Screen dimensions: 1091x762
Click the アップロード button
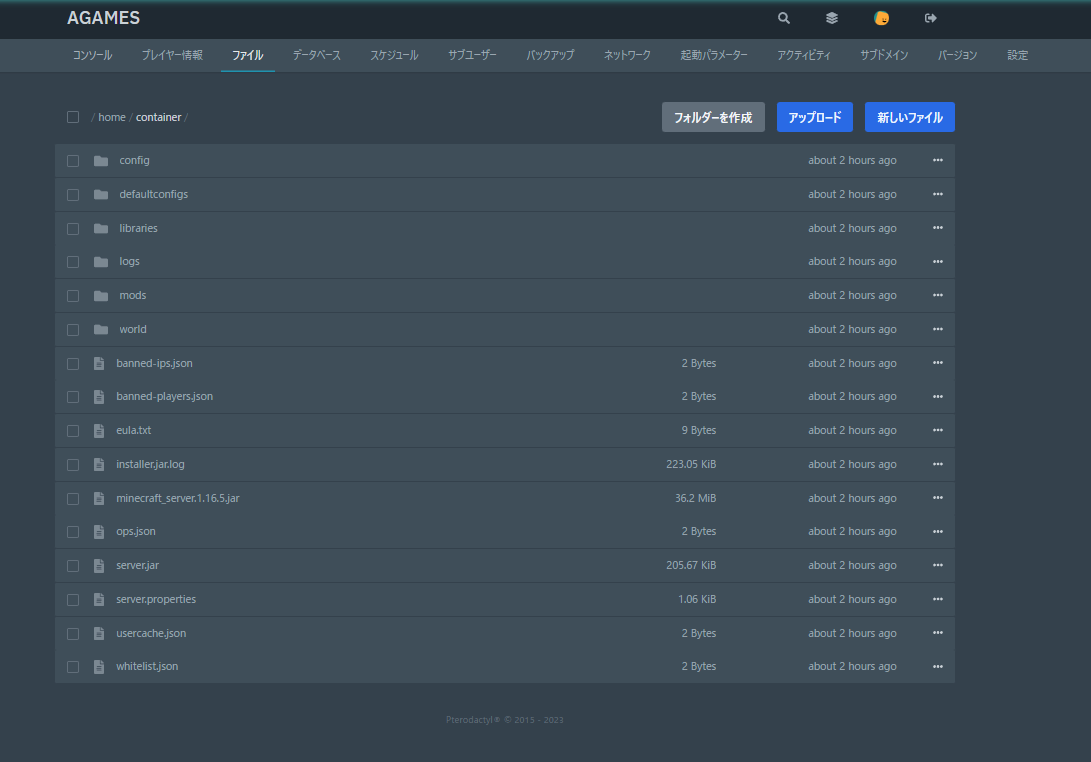click(814, 117)
